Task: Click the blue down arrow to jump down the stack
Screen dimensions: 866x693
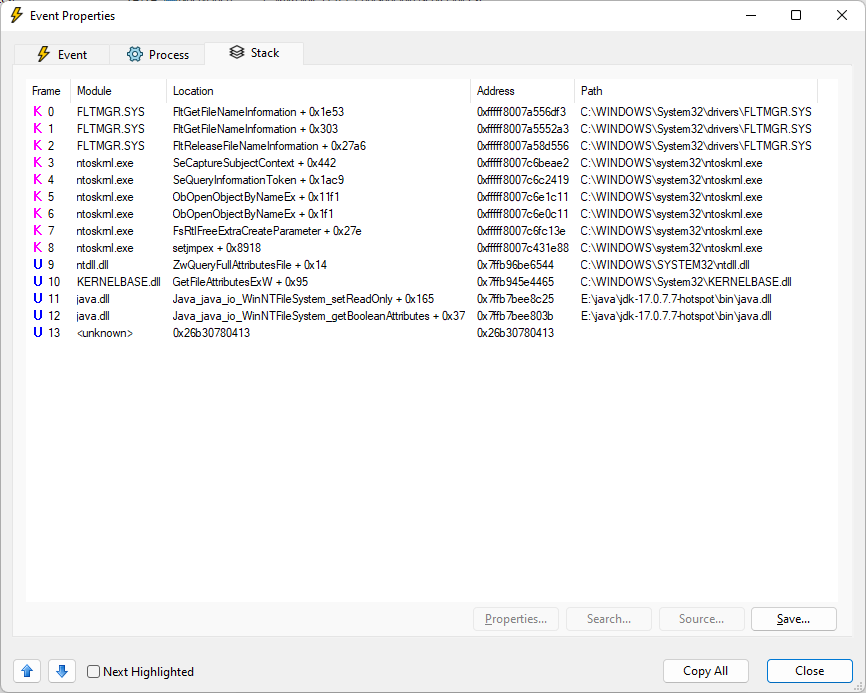Action: coord(61,671)
